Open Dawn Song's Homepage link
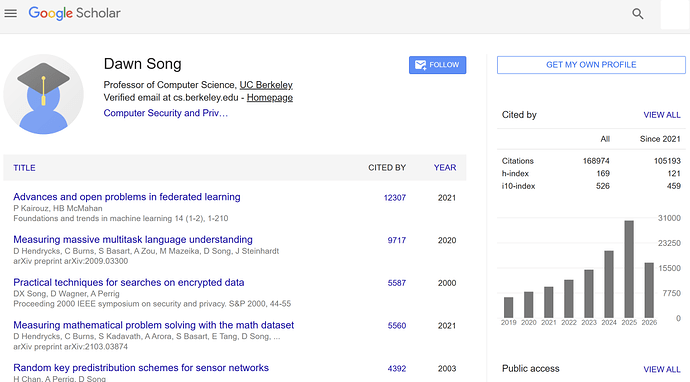 point(269,97)
